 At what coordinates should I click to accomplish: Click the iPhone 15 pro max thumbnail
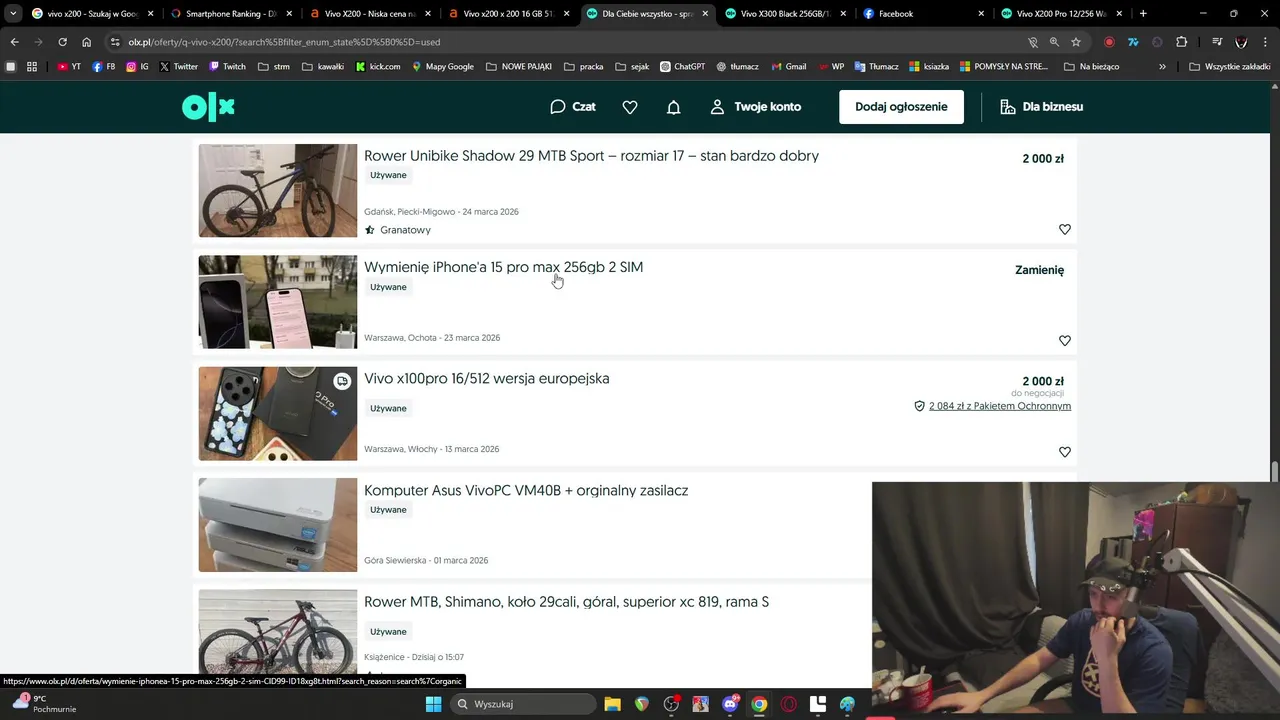point(277,302)
